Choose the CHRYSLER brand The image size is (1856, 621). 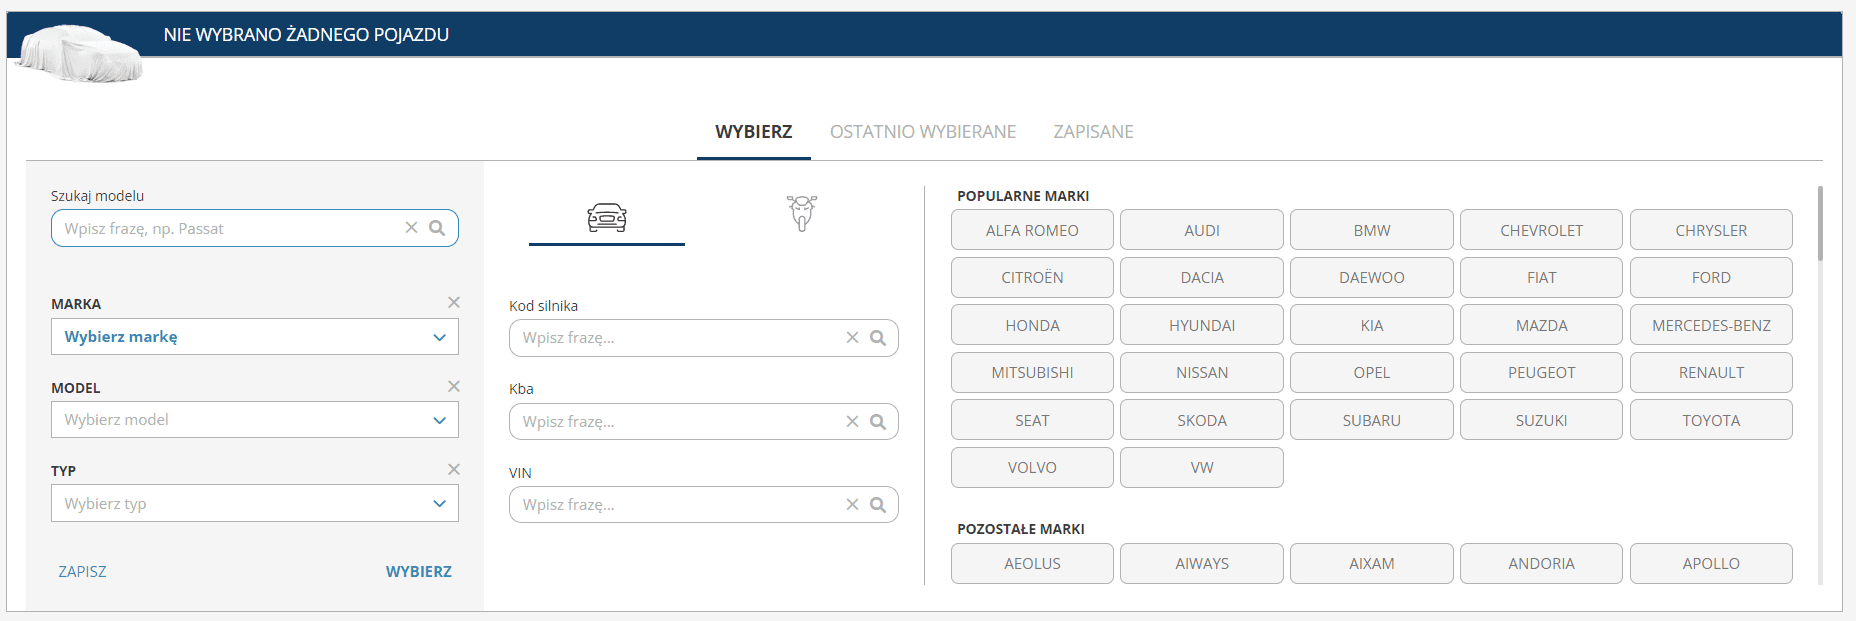pyautogui.click(x=1711, y=230)
